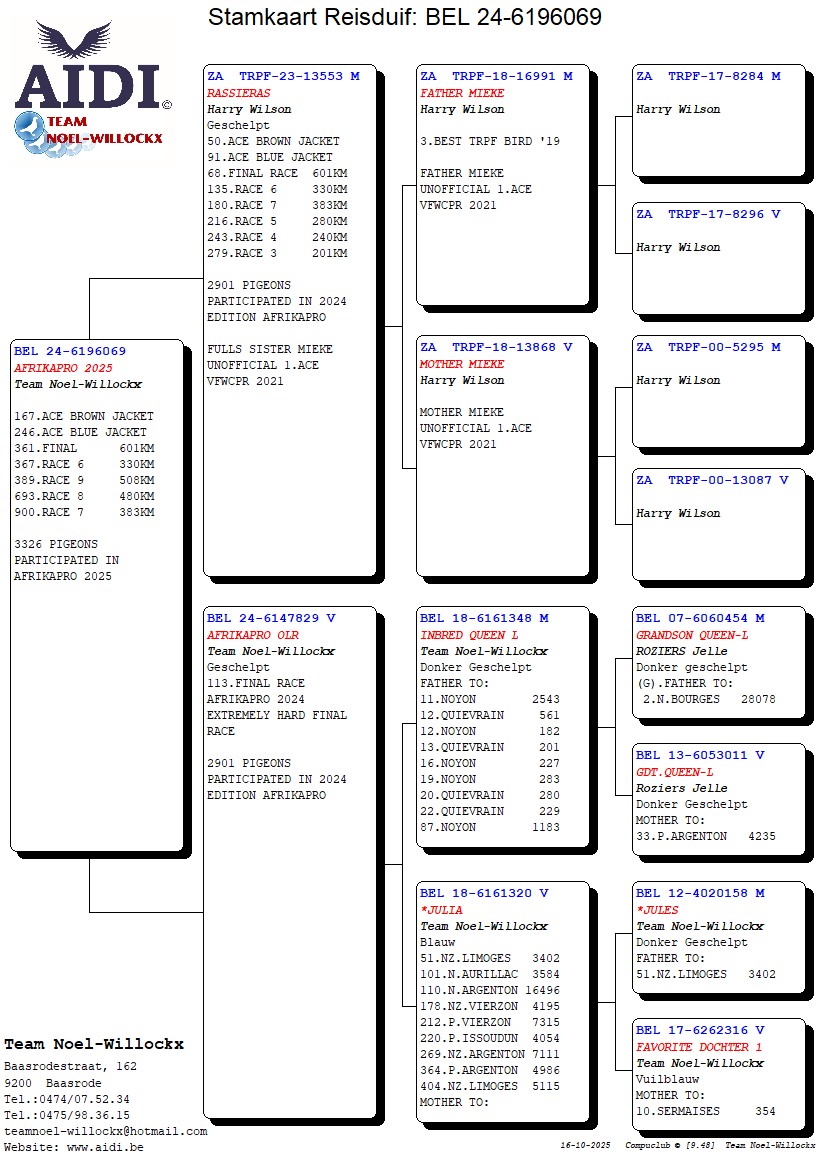Viewport: 816px width, 1172px height.
Task: Select the GRANDSON QUEEN-L entry
Action: point(692,635)
